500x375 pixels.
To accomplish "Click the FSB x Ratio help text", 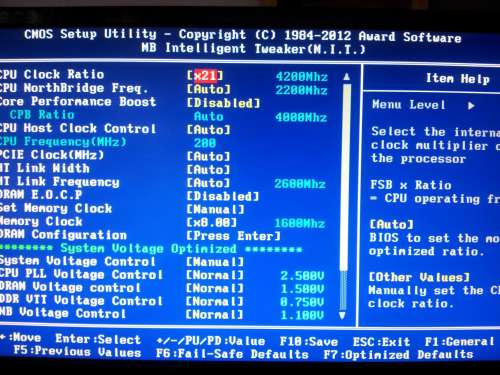I will (x=411, y=185).
